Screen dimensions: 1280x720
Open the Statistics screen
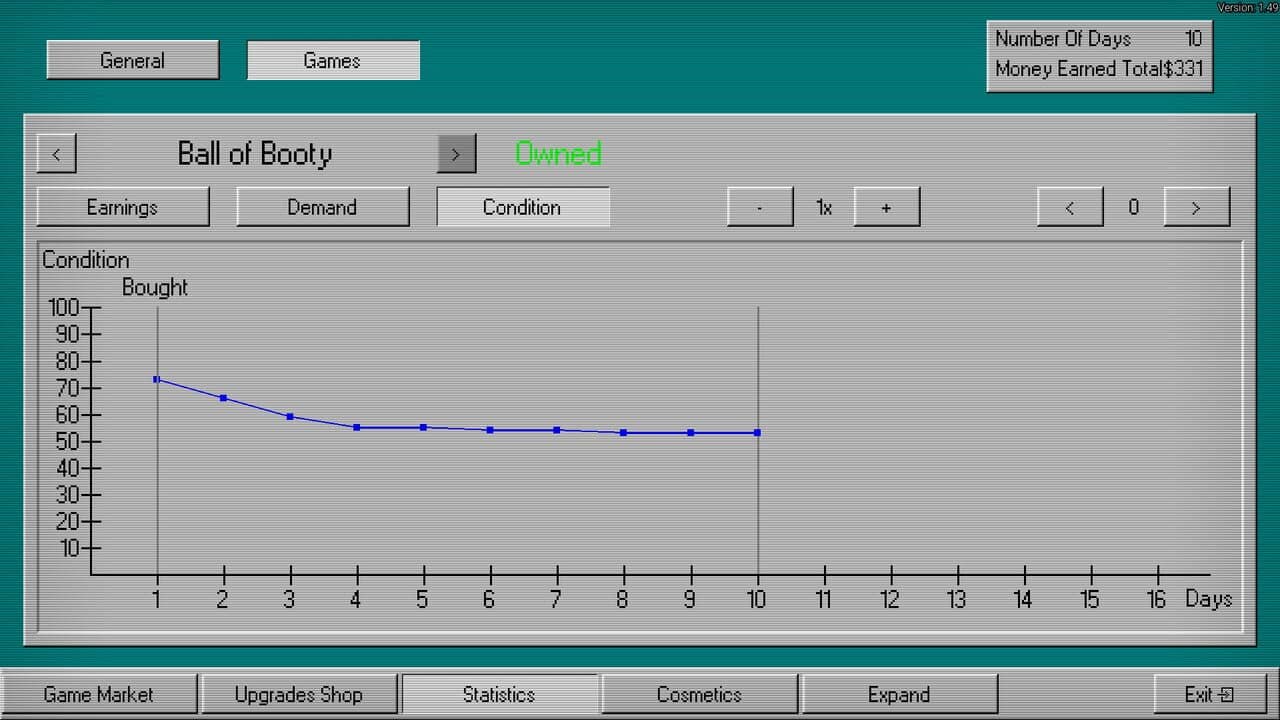coord(499,694)
